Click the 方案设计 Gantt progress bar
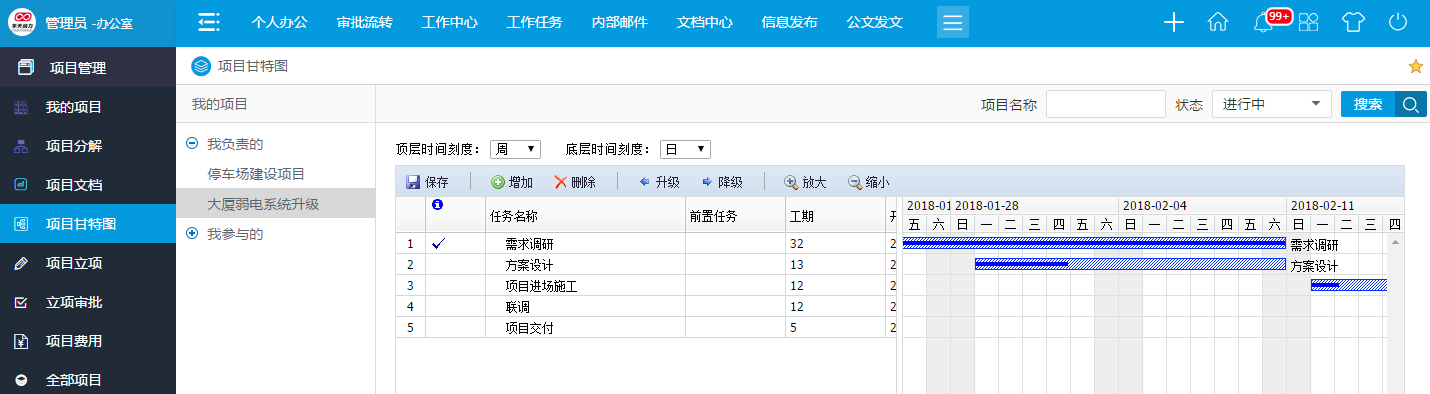The width and height of the screenshot is (1430, 394). pos(1130,264)
